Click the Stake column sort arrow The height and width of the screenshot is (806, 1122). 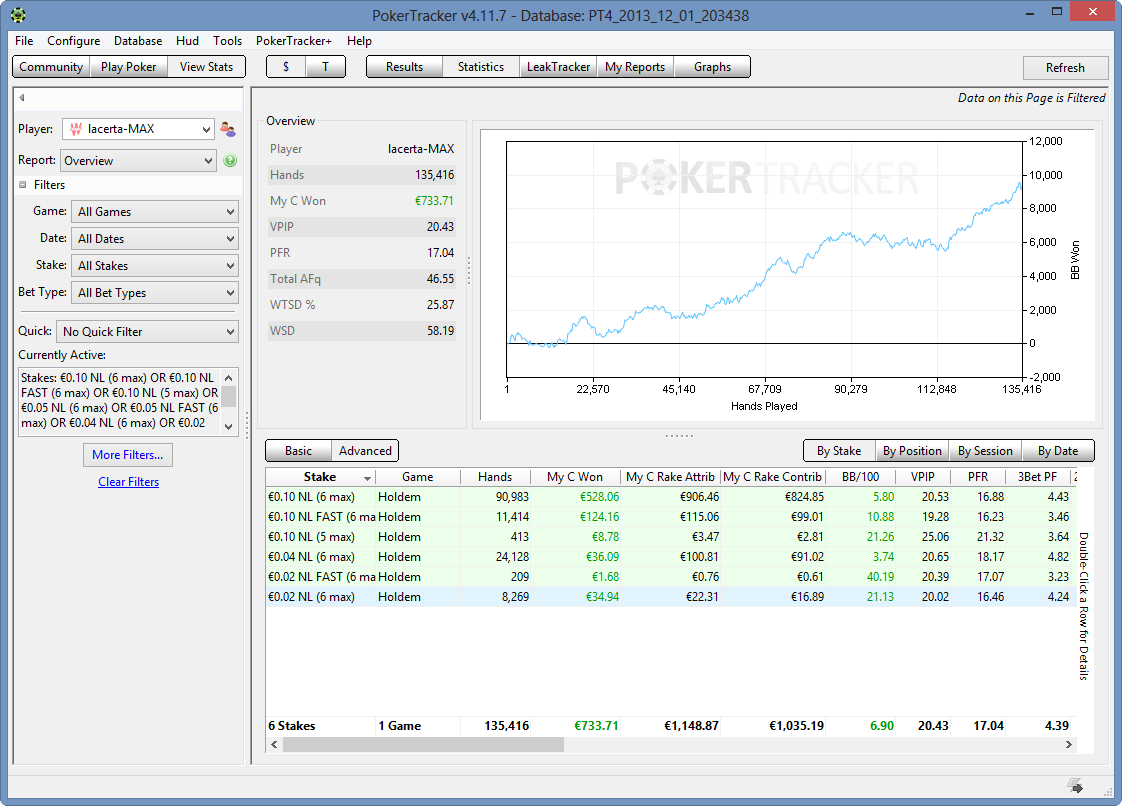click(367, 478)
